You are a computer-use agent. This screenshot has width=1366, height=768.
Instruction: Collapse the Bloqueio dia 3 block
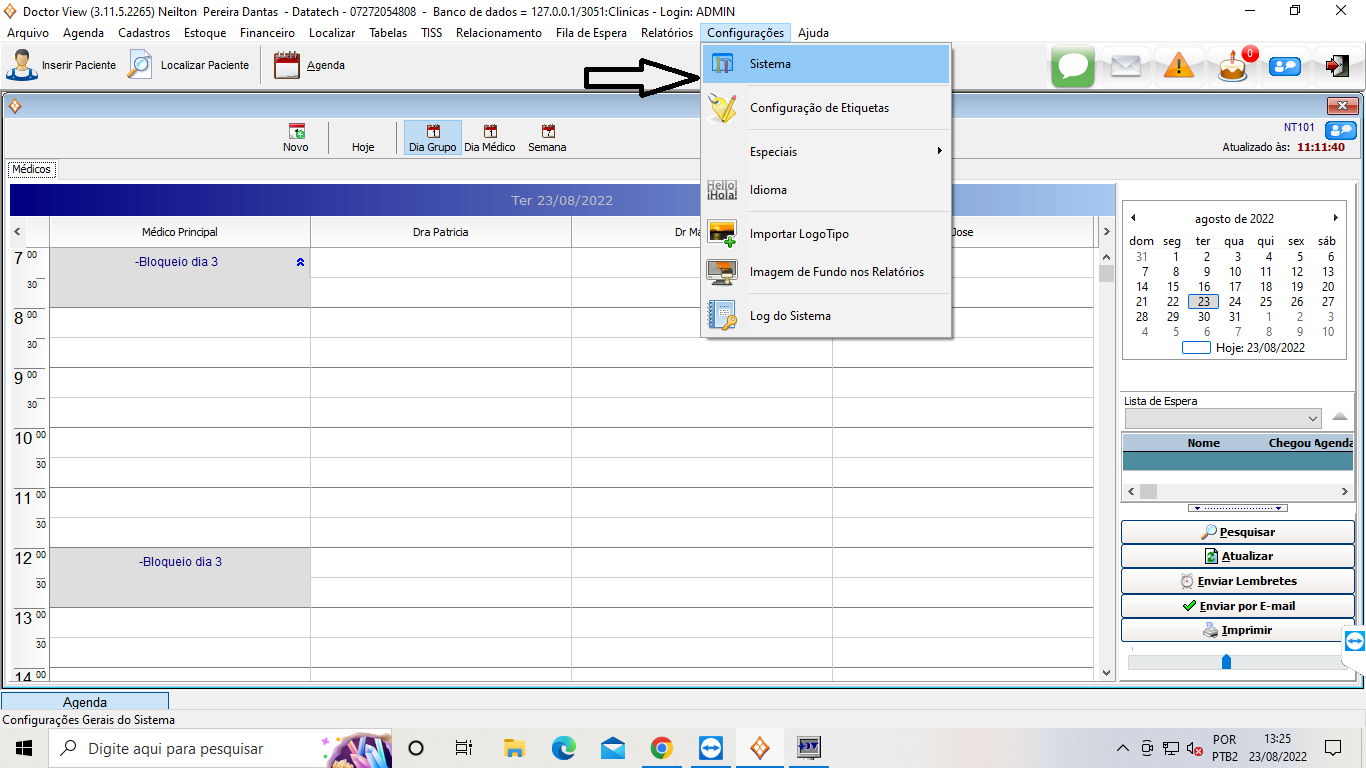coord(300,262)
